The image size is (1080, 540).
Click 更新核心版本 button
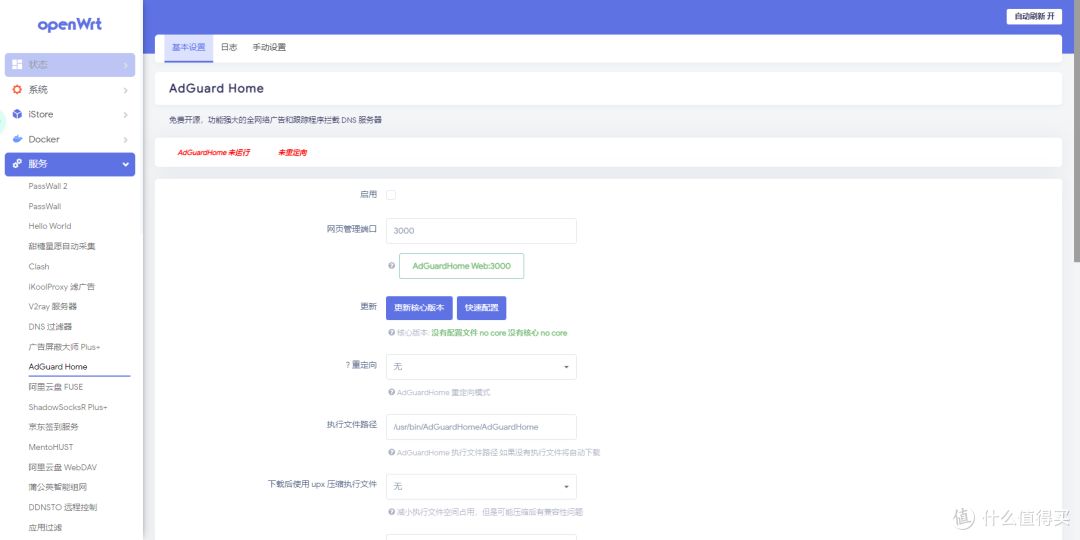[x=419, y=308]
